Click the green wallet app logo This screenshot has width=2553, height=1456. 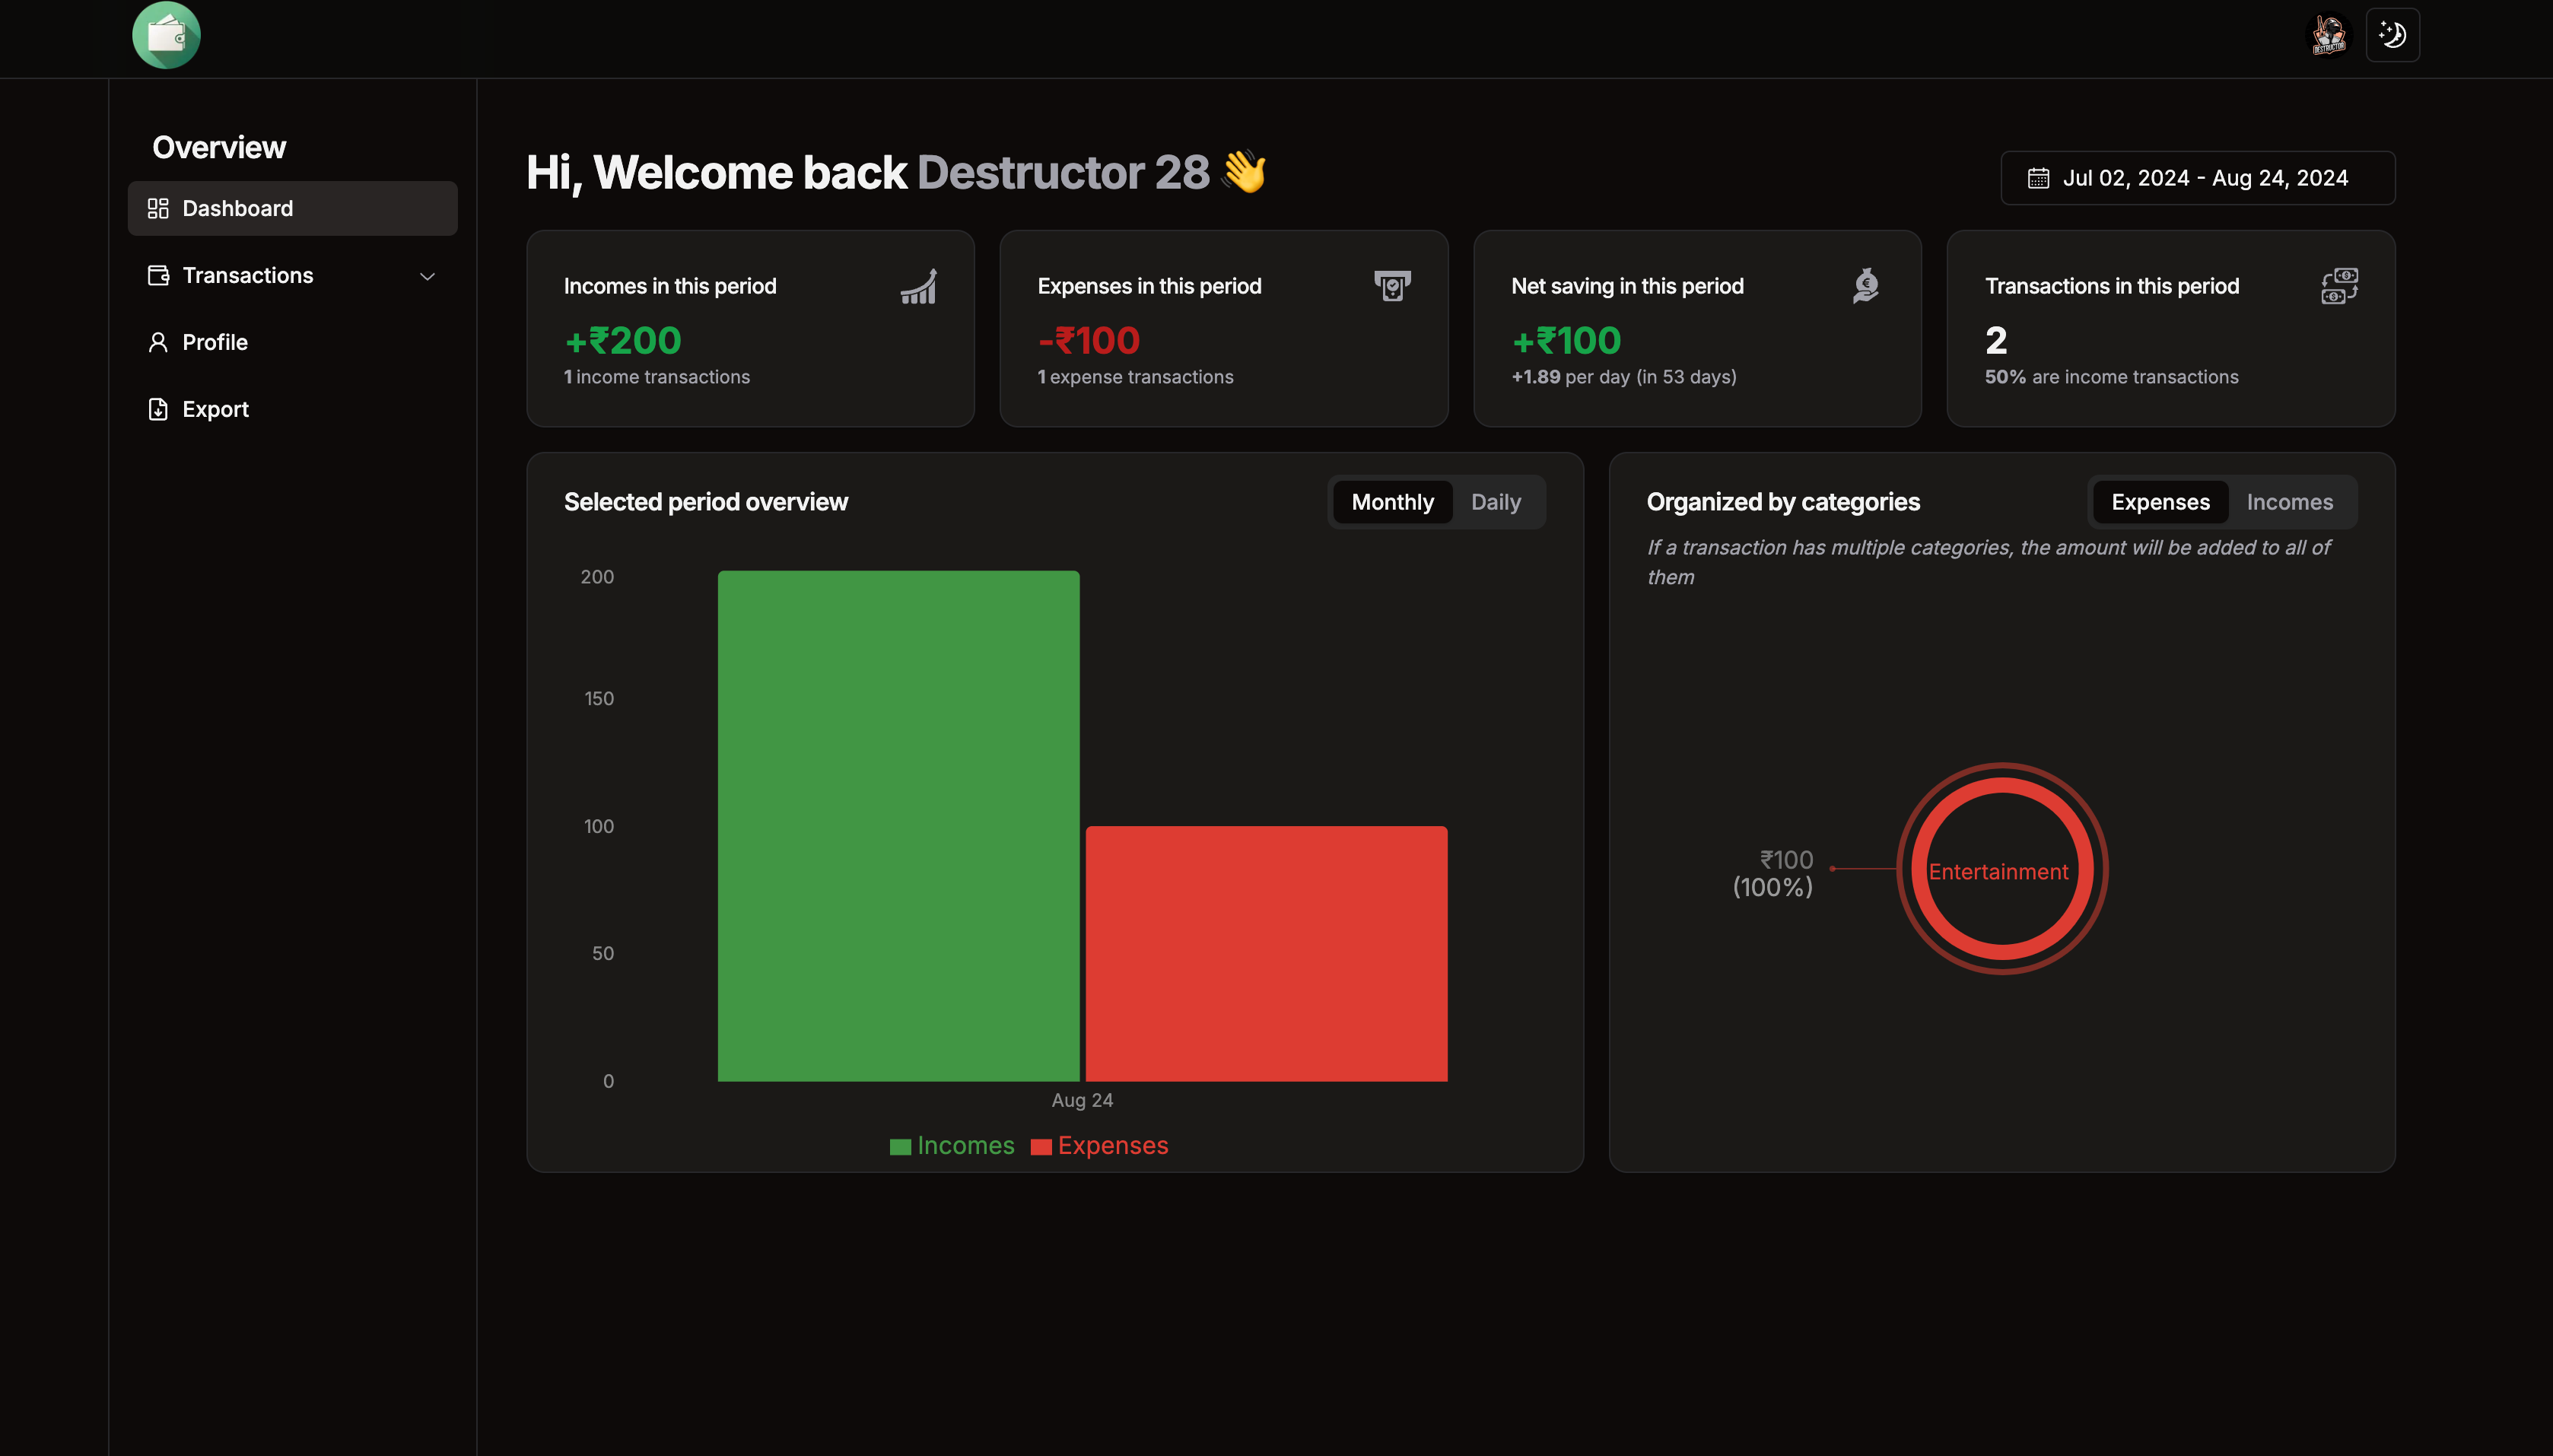point(166,36)
